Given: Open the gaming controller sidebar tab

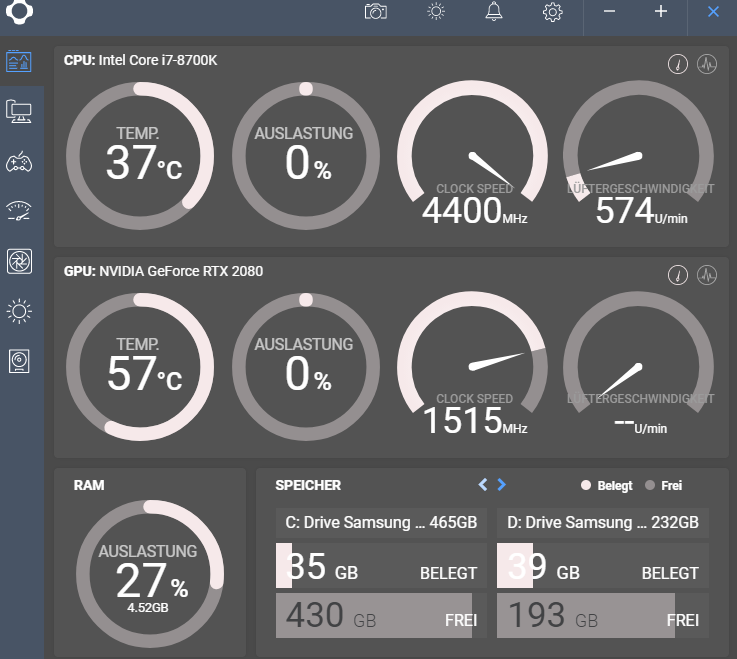Looking at the screenshot, I should pyautogui.click(x=19, y=162).
